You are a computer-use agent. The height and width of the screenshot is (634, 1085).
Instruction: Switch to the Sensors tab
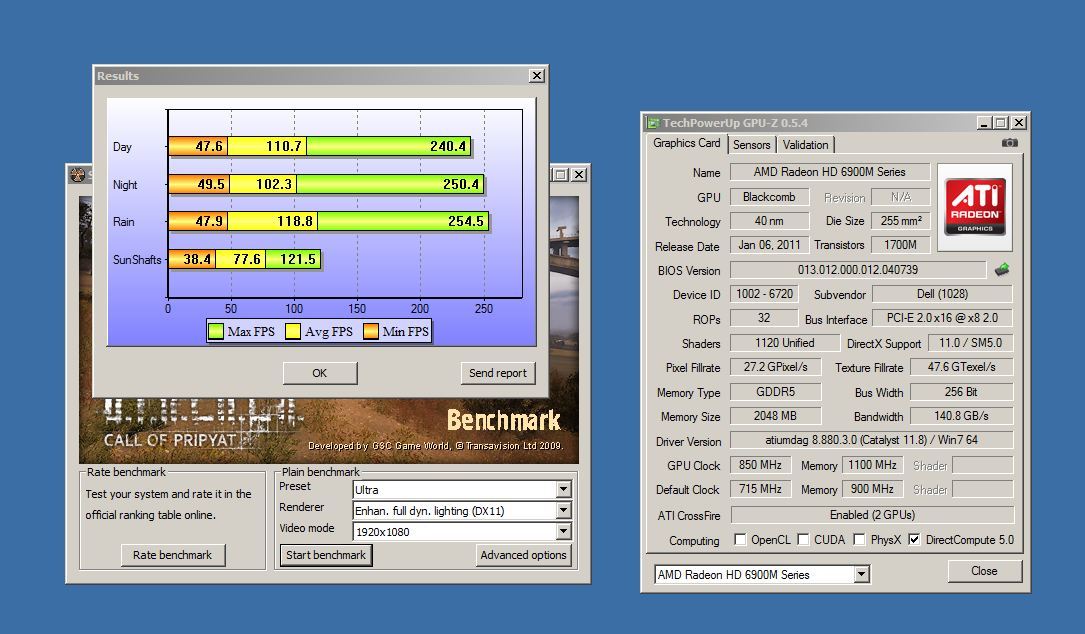point(751,145)
